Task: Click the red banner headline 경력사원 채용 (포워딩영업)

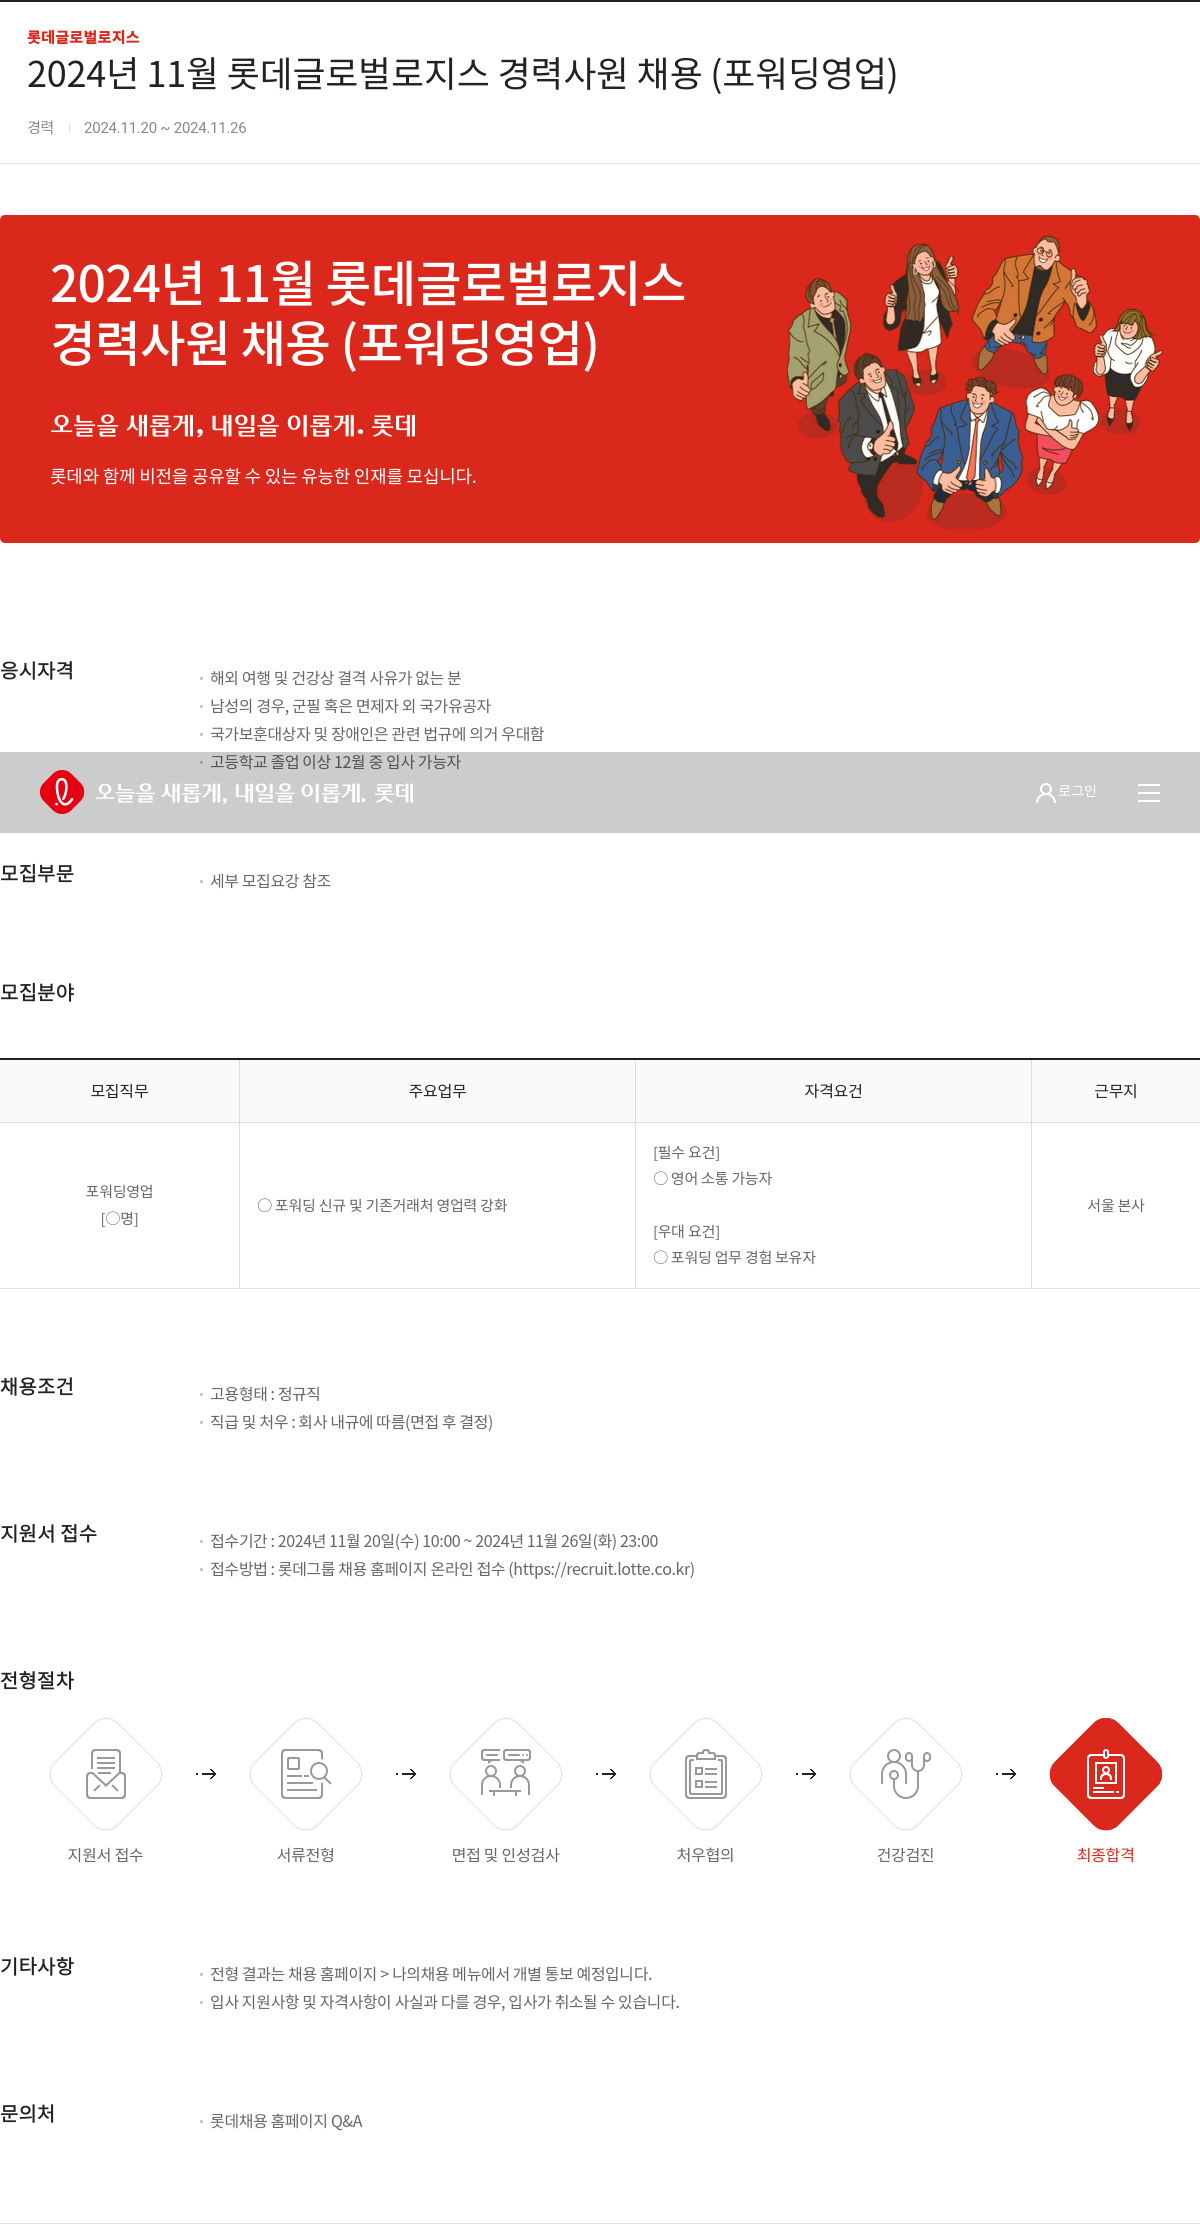Action: pos(324,343)
